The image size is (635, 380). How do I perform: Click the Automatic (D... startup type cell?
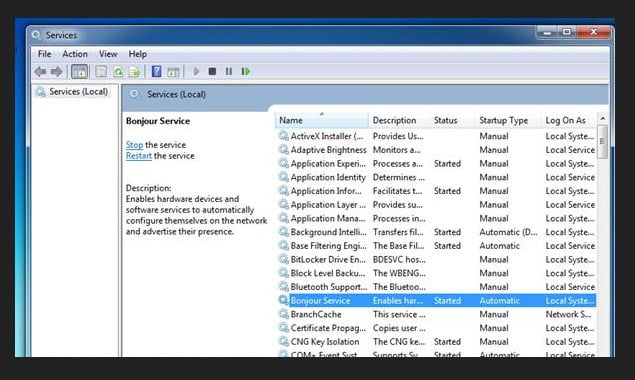(508, 232)
